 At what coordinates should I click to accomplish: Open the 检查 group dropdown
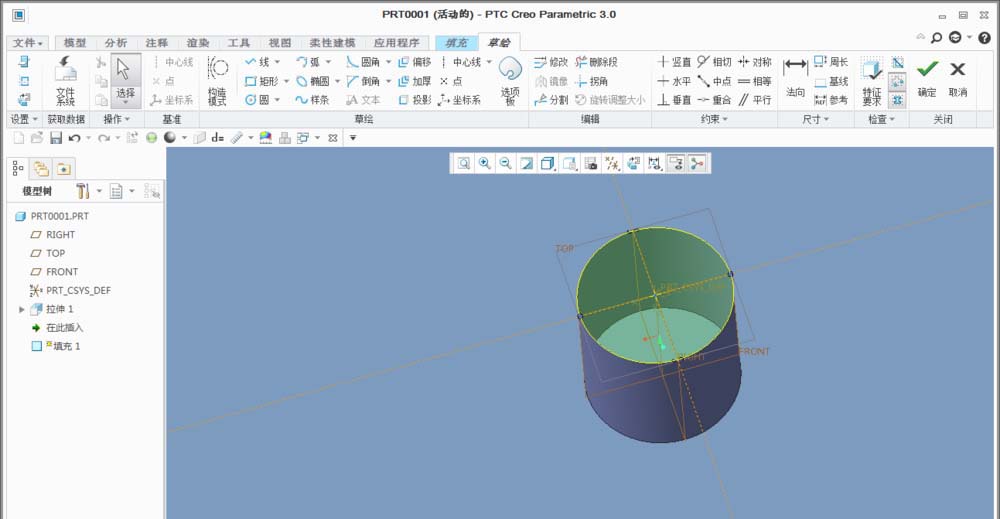[881, 119]
